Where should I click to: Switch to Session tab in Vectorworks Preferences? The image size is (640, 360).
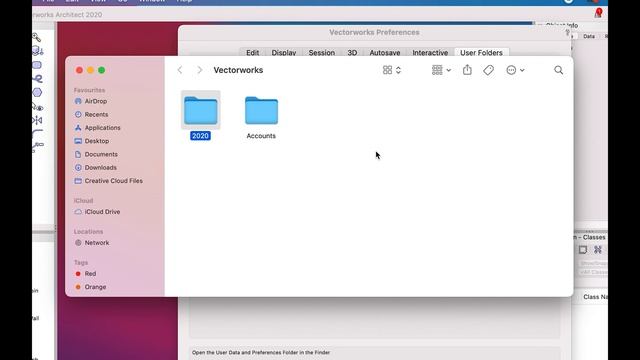point(322,53)
